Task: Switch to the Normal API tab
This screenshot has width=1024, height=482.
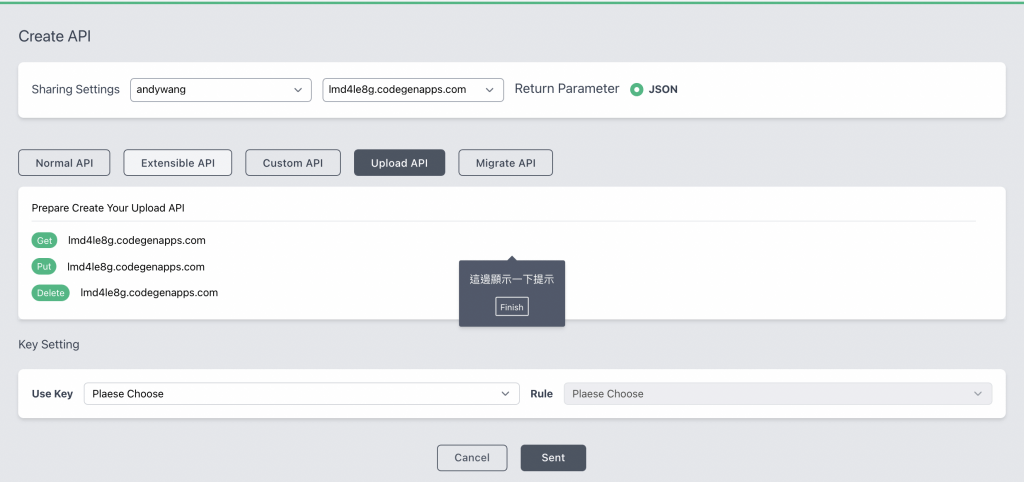Action: [x=64, y=163]
